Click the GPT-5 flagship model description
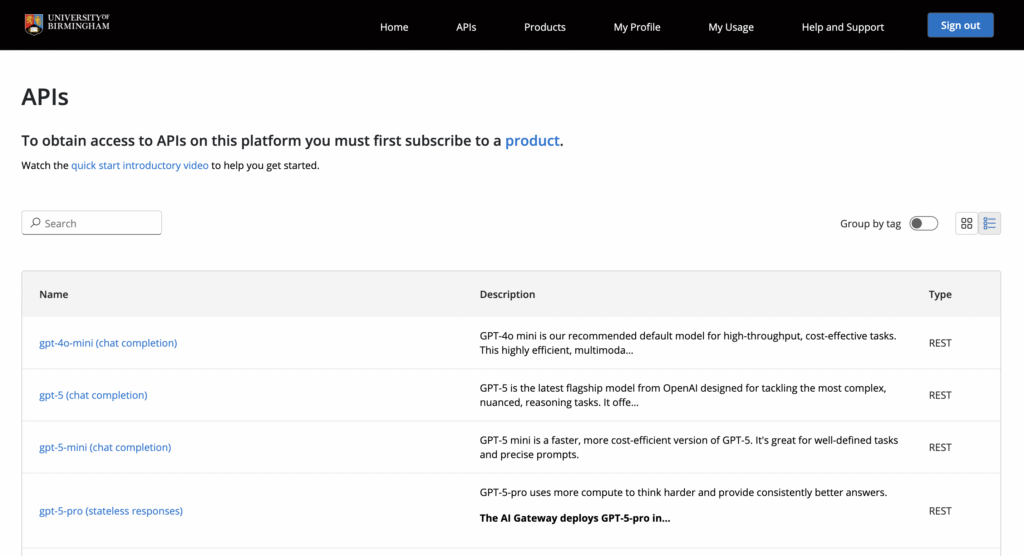The image size is (1024, 556). [x=682, y=395]
